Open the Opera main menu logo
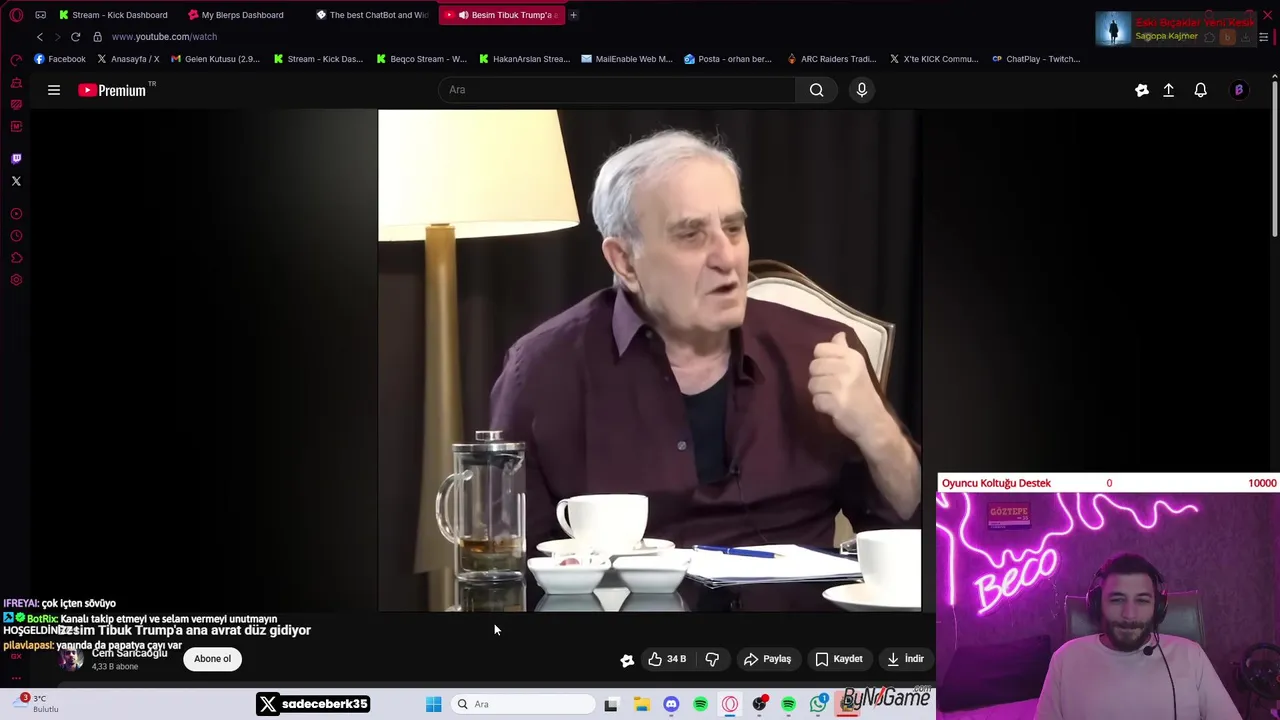Image resolution: width=1280 pixels, height=720 pixels. click(16, 15)
